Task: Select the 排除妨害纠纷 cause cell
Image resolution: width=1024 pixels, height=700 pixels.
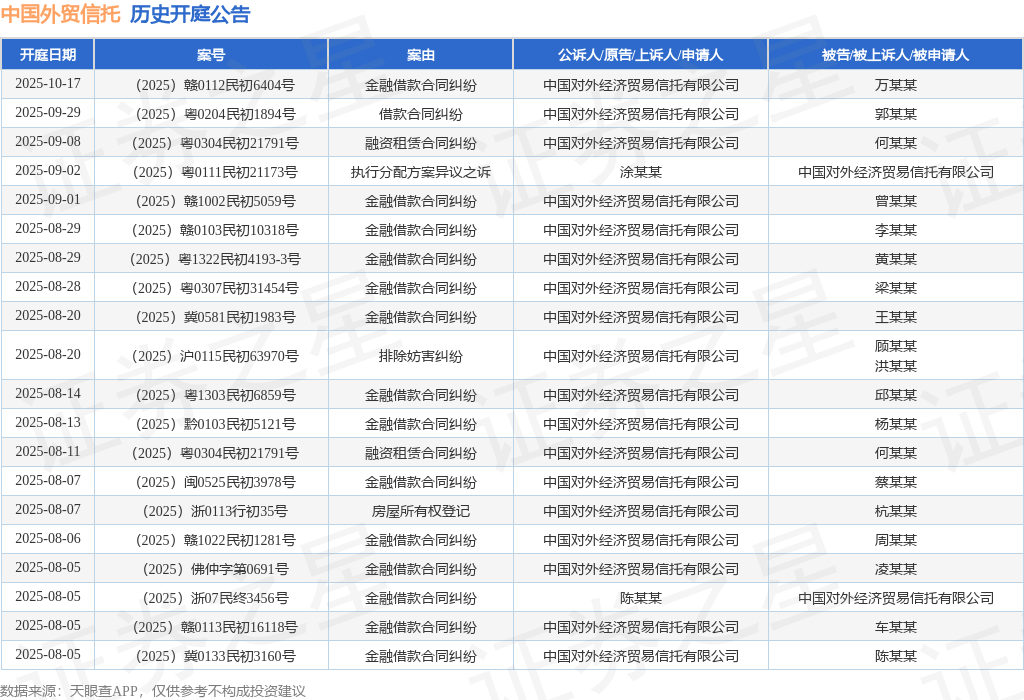Action: tap(421, 356)
